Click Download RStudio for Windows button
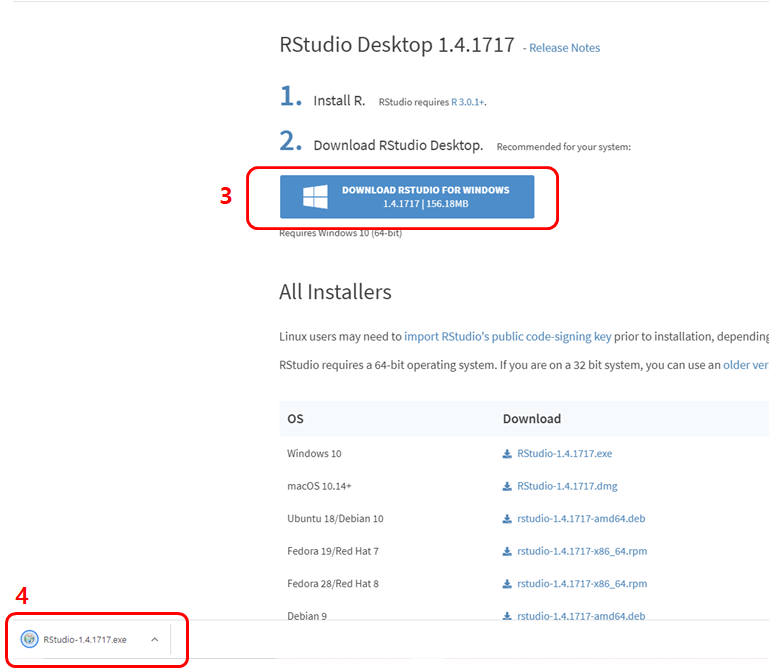The image size is (770, 669). click(407, 196)
